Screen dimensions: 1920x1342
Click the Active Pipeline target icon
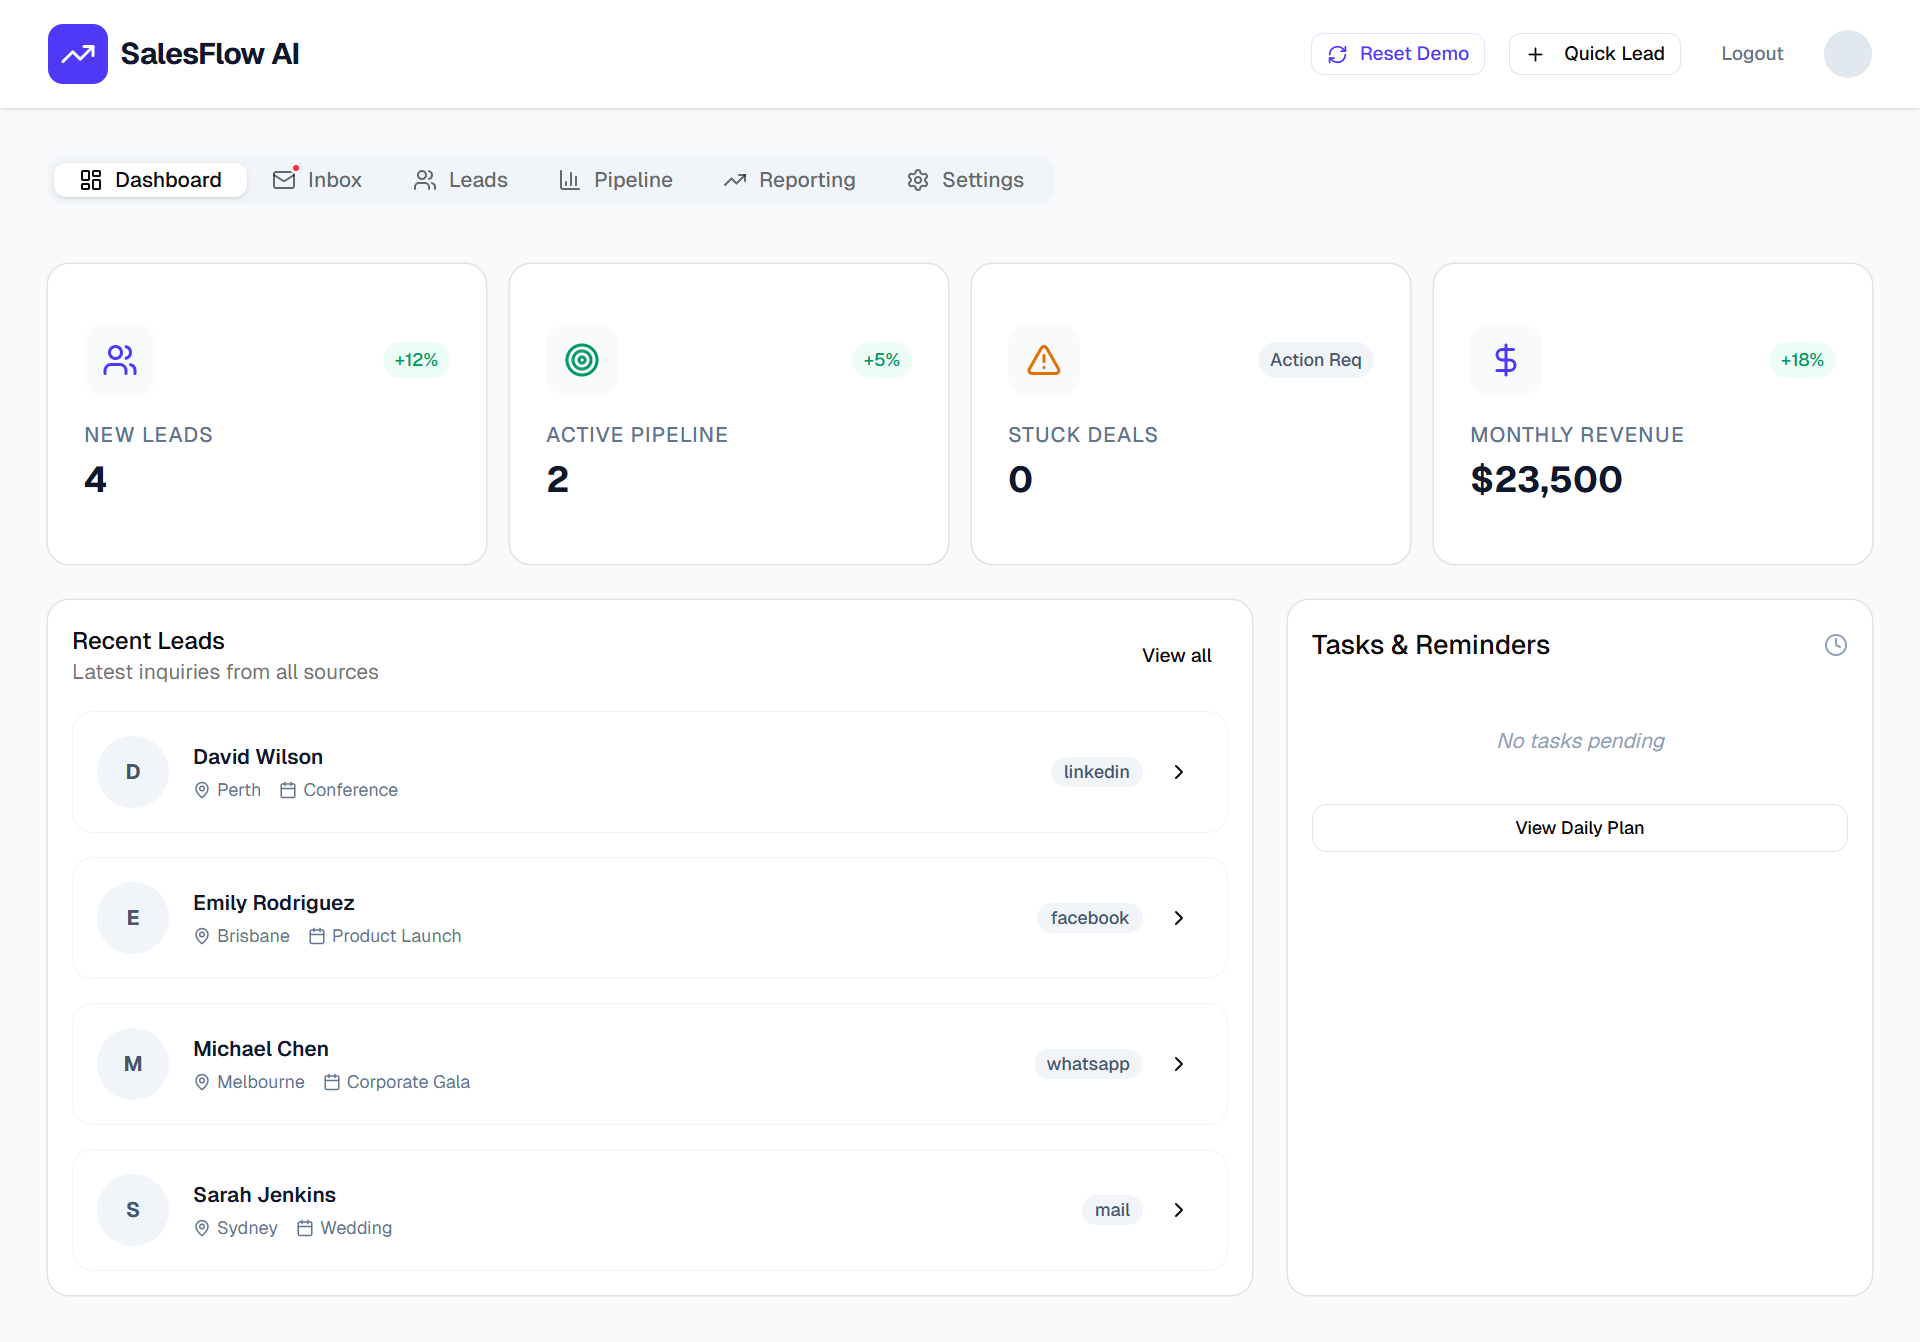pyautogui.click(x=582, y=360)
